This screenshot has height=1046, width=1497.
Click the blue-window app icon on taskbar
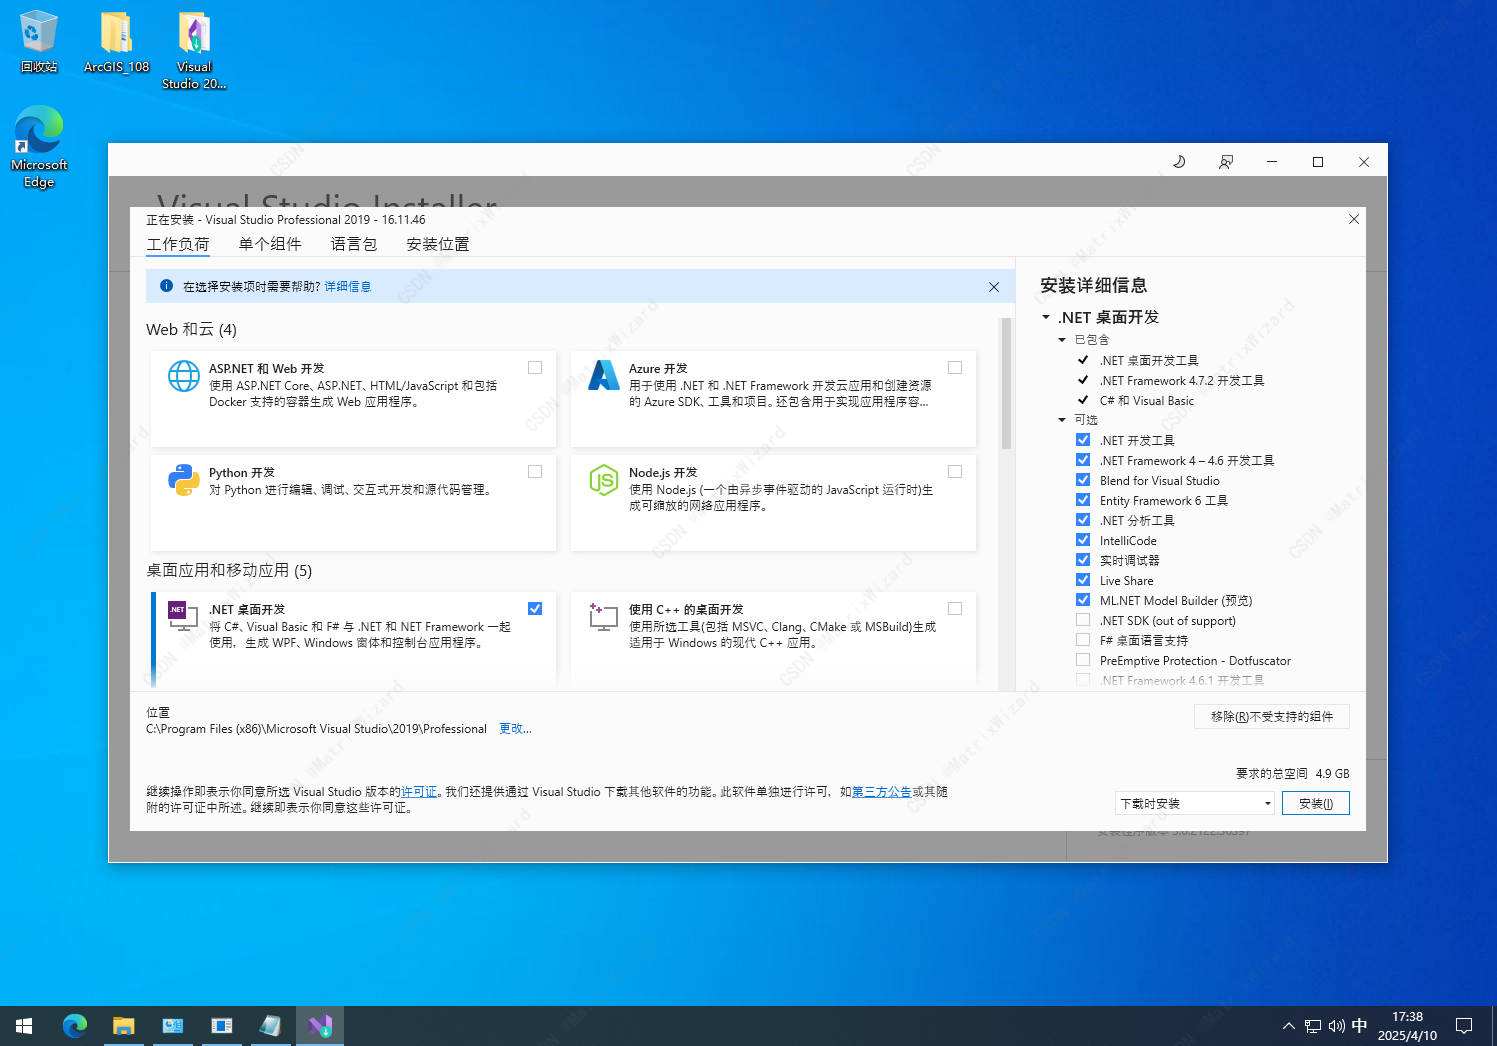point(222,1026)
